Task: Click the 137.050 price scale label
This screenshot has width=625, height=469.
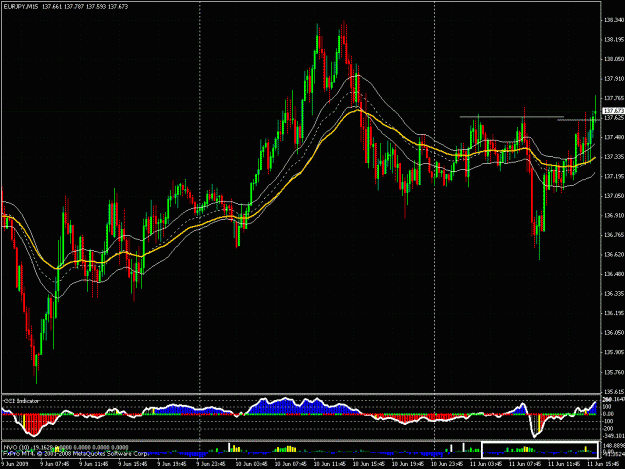Action: pyautogui.click(x=614, y=196)
